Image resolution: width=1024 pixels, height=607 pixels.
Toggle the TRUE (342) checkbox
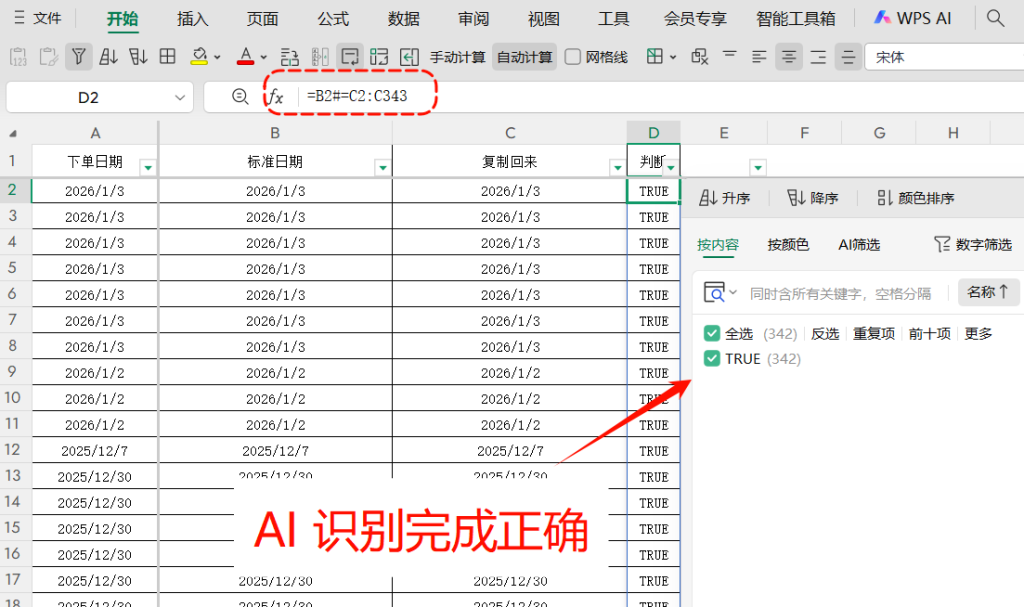[712, 359]
